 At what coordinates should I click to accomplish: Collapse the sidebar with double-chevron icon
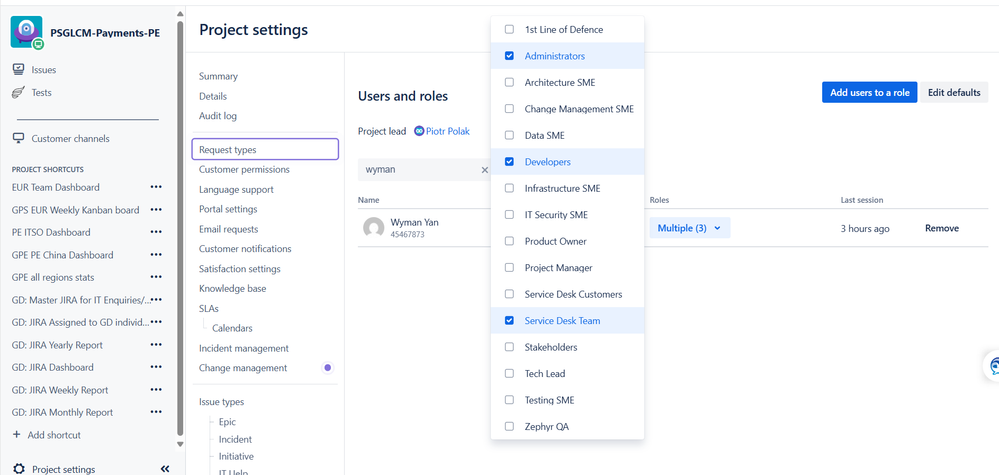point(165,468)
